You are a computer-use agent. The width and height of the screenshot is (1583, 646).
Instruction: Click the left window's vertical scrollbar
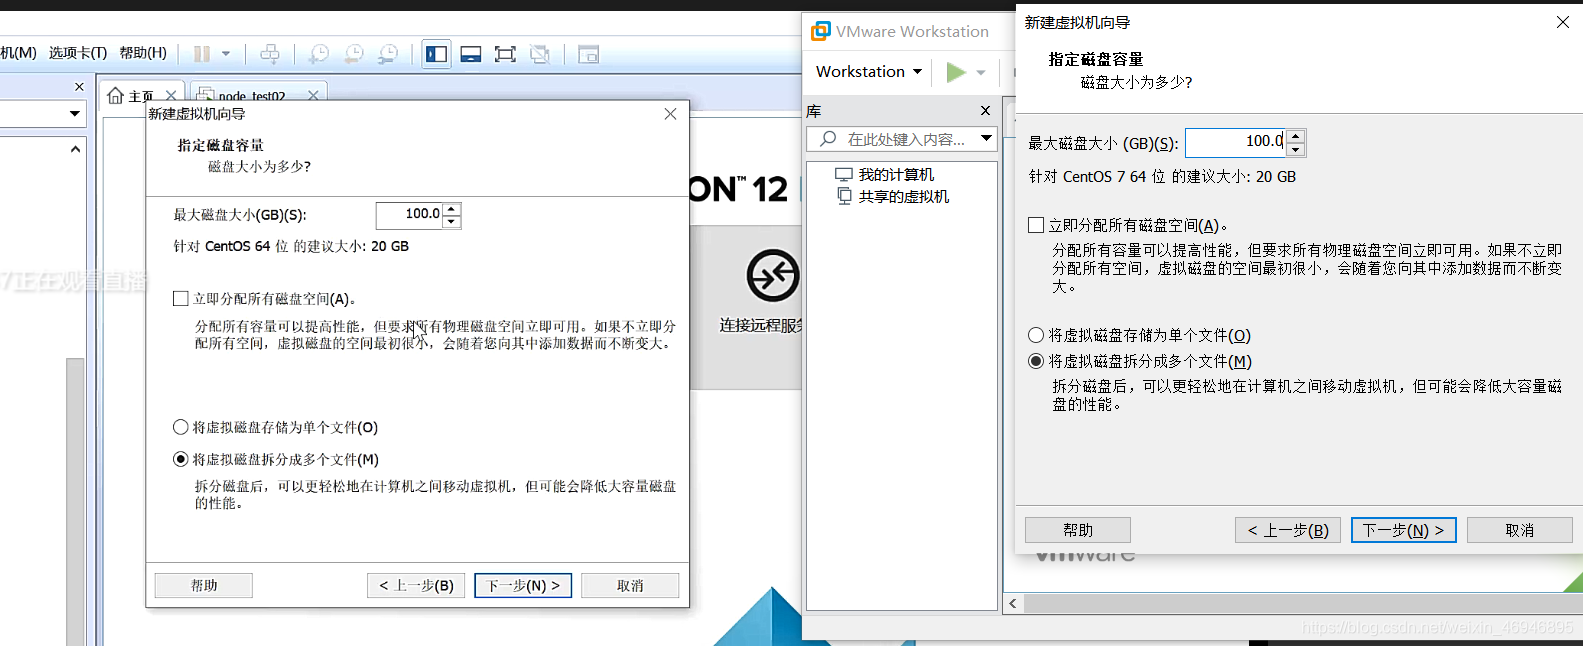[75, 500]
